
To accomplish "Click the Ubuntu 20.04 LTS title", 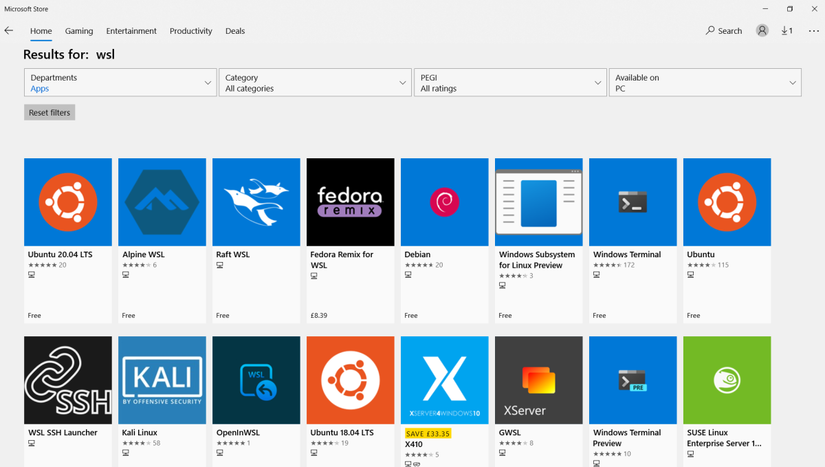I will tap(60, 255).
